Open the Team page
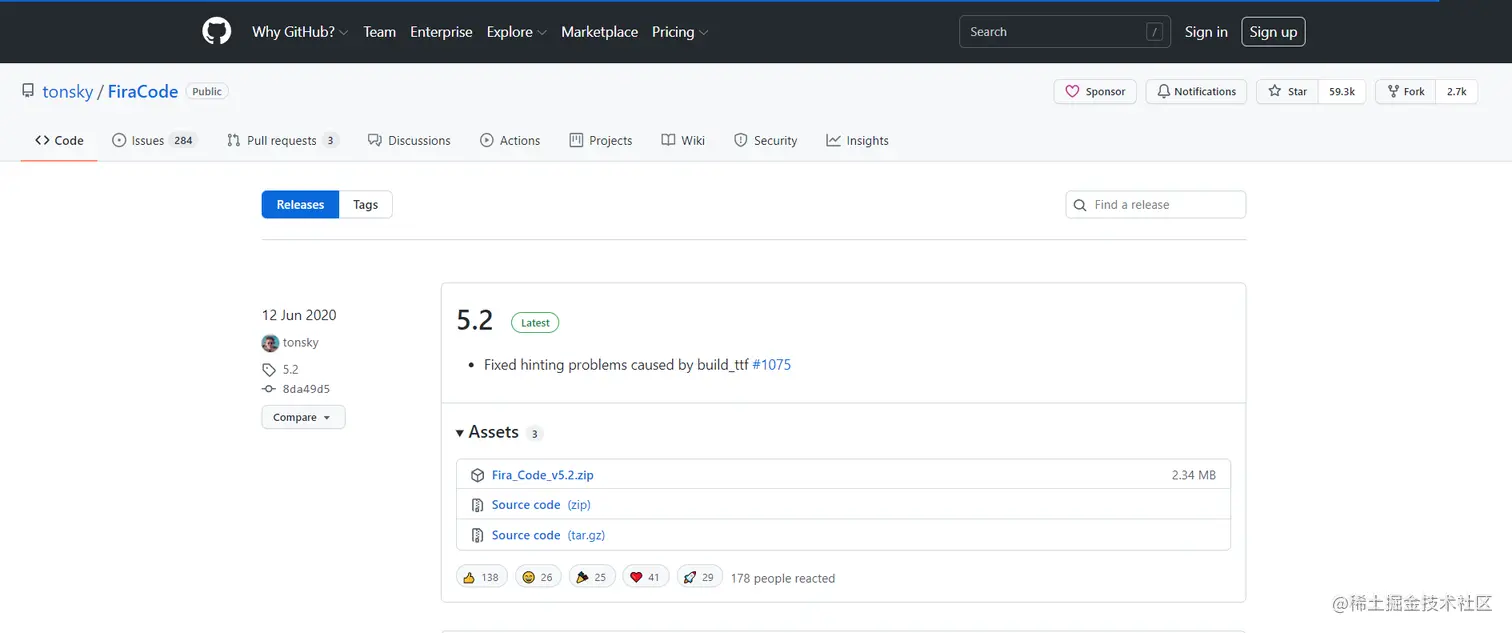The image size is (1512, 633). point(379,32)
